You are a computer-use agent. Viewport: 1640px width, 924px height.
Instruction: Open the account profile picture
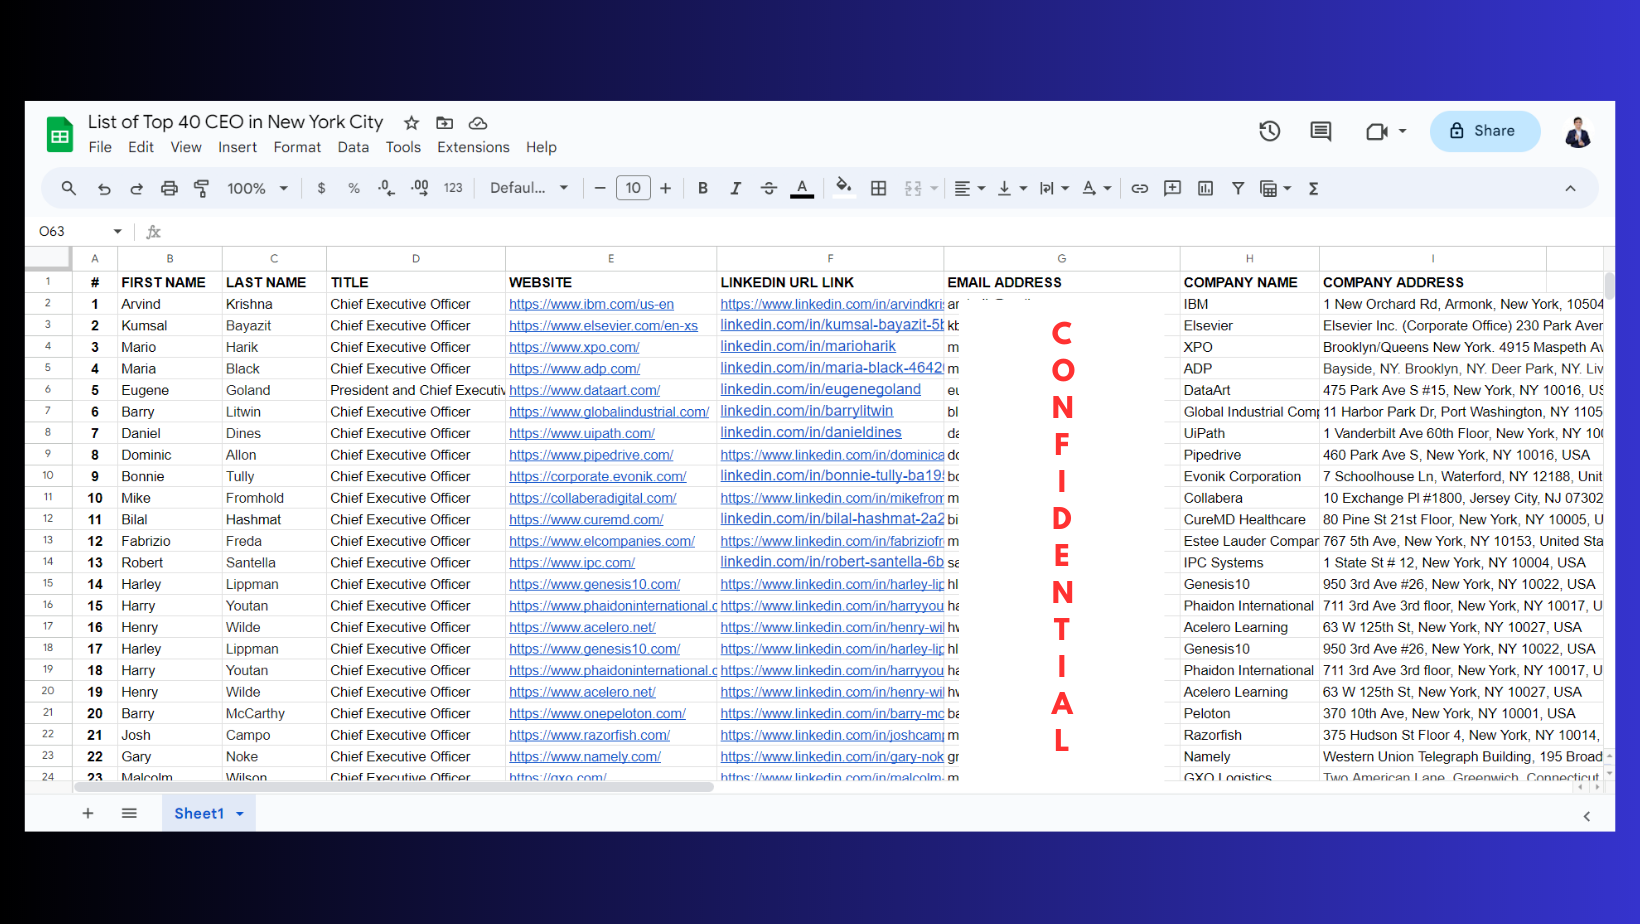[x=1578, y=131]
